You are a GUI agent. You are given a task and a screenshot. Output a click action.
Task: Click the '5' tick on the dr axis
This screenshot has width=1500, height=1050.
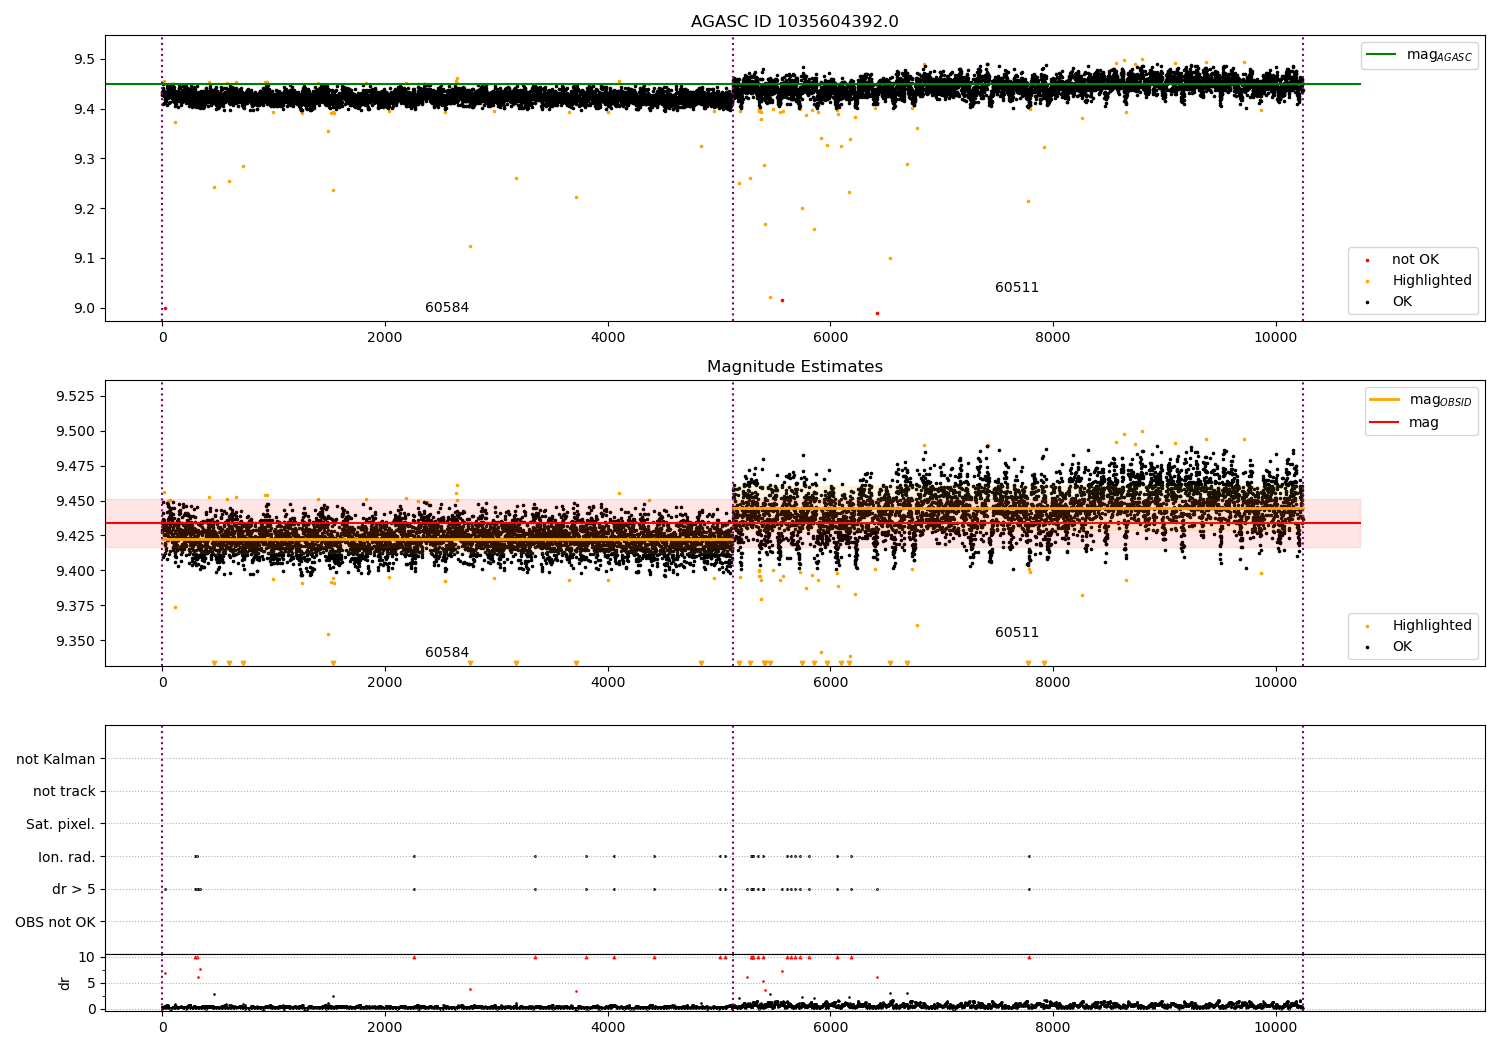coord(91,984)
